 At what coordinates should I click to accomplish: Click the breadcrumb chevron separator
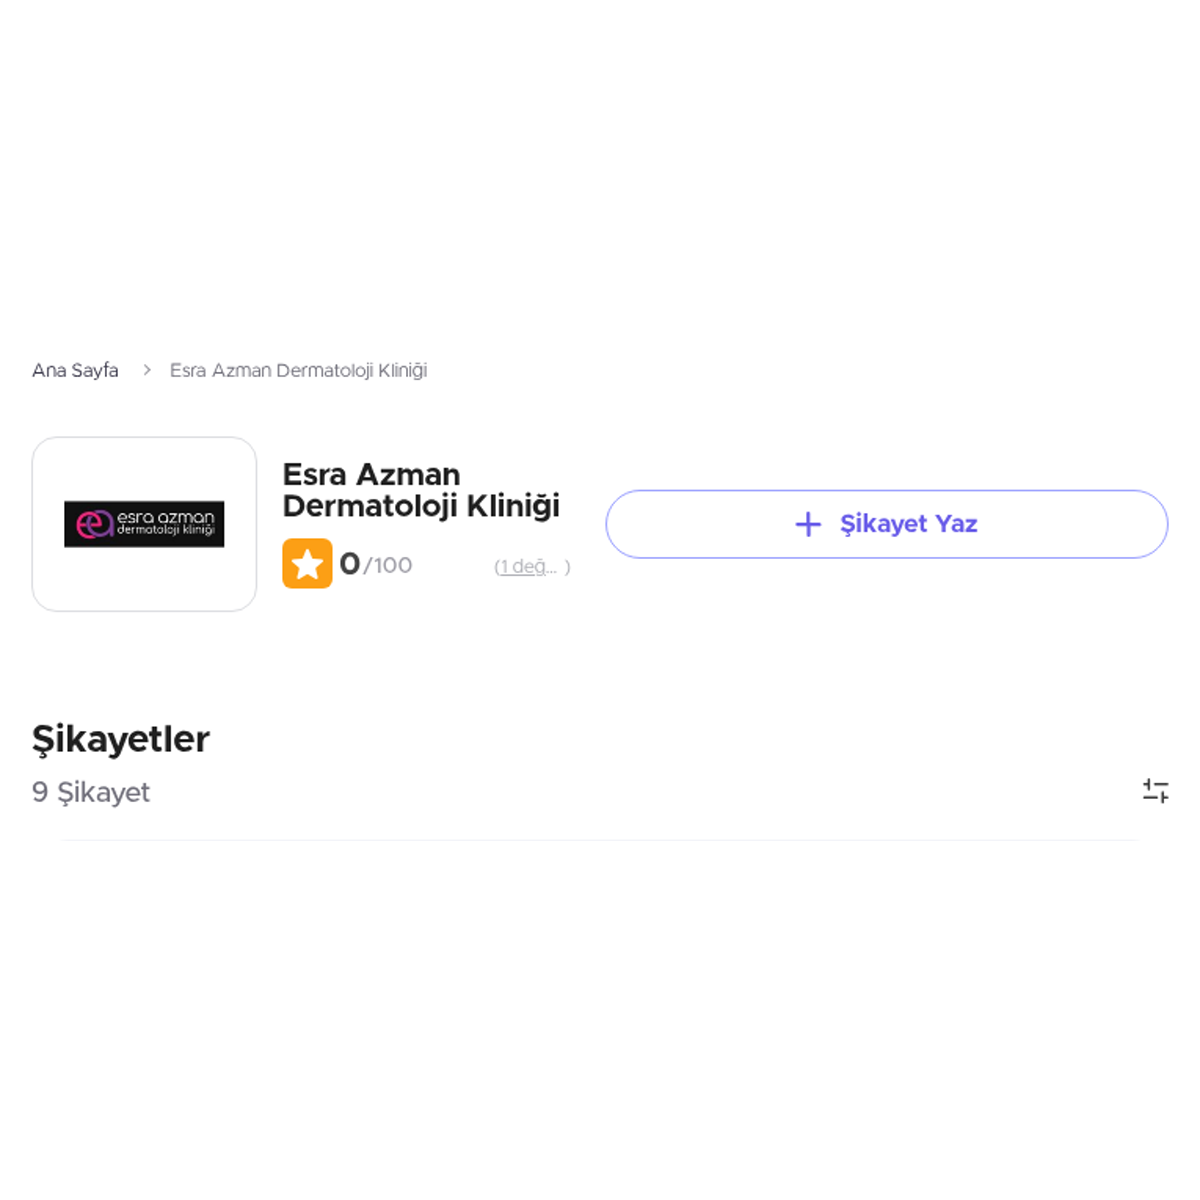pos(146,370)
